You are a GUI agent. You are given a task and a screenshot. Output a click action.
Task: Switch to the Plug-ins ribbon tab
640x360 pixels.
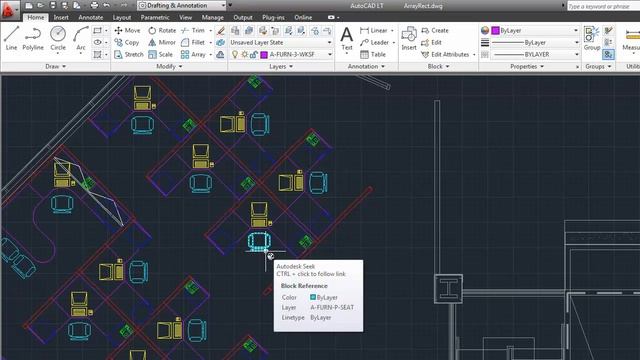coord(273,18)
